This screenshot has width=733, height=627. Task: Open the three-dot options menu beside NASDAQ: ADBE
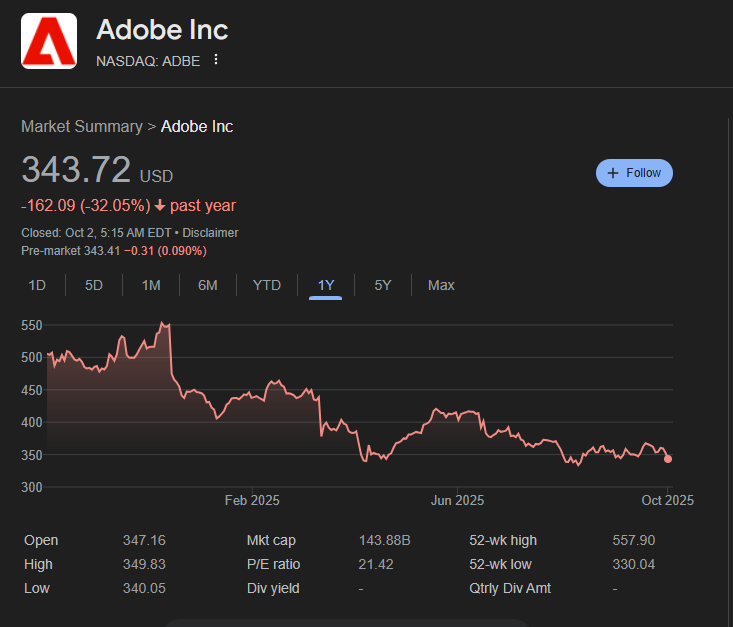[215, 60]
